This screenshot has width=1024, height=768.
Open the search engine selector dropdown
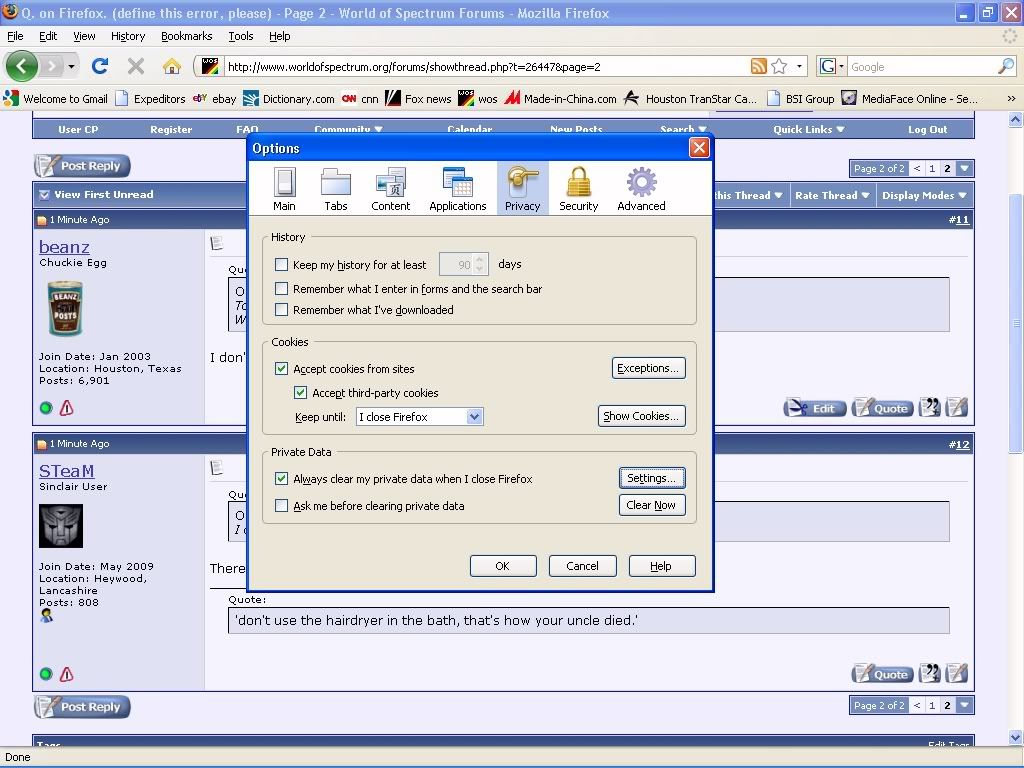pos(832,67)
